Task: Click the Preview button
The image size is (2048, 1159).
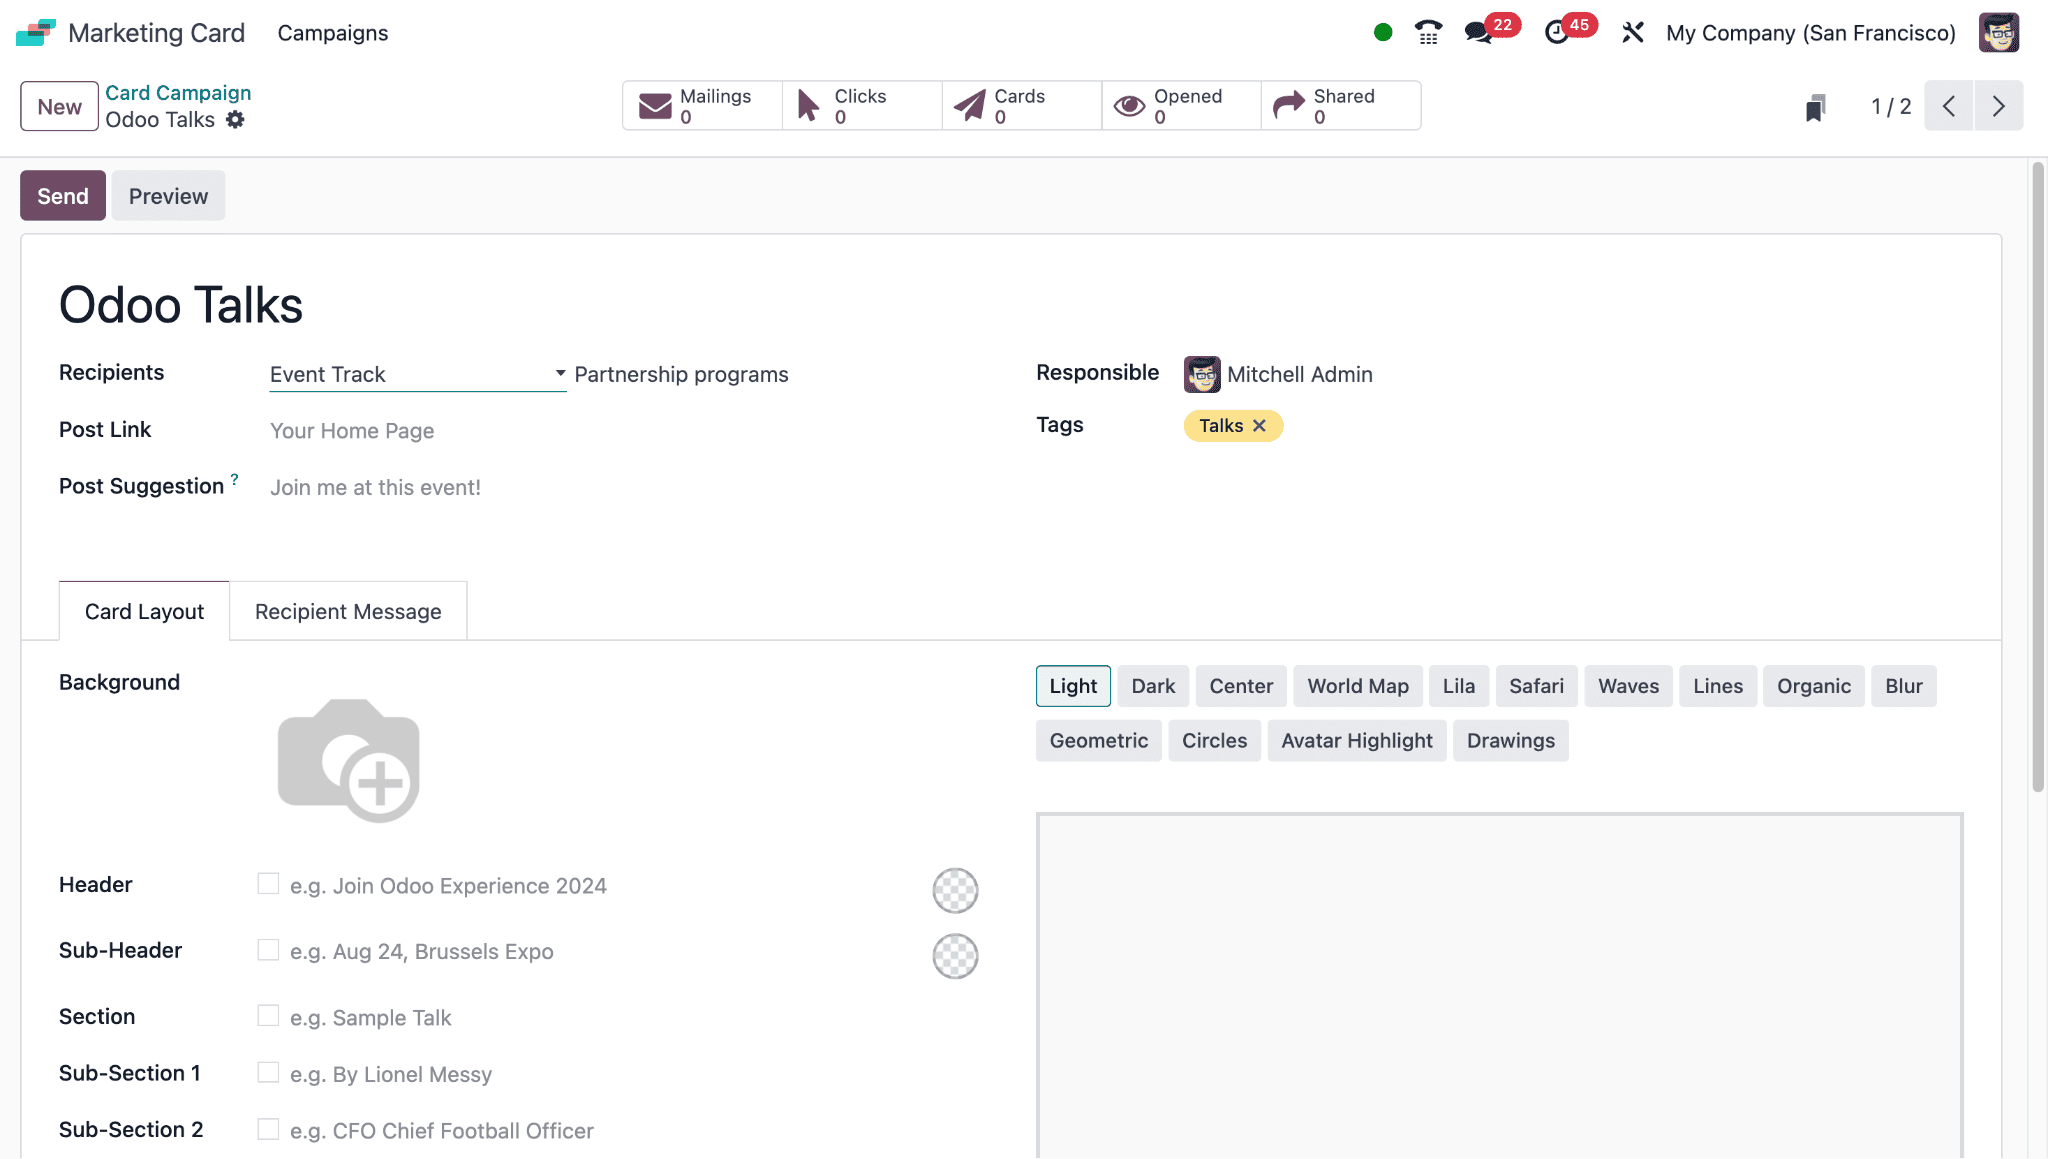Action: click(168, 196)
